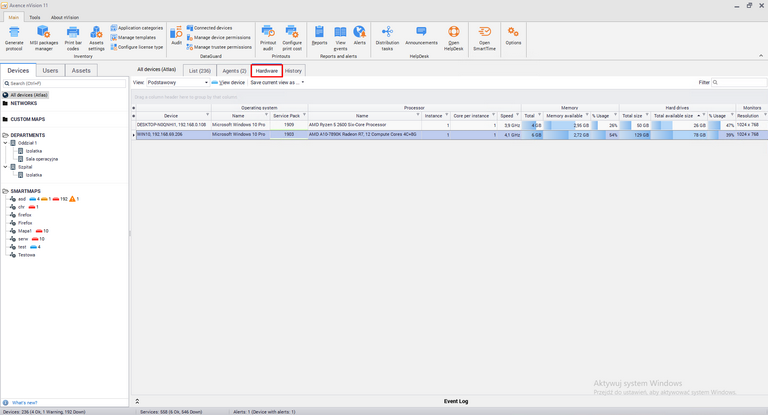The width and height of the screenshot is (768, 415).
Task: Open the View Podstawowy combo box
Action: click(x=178, y=83)
